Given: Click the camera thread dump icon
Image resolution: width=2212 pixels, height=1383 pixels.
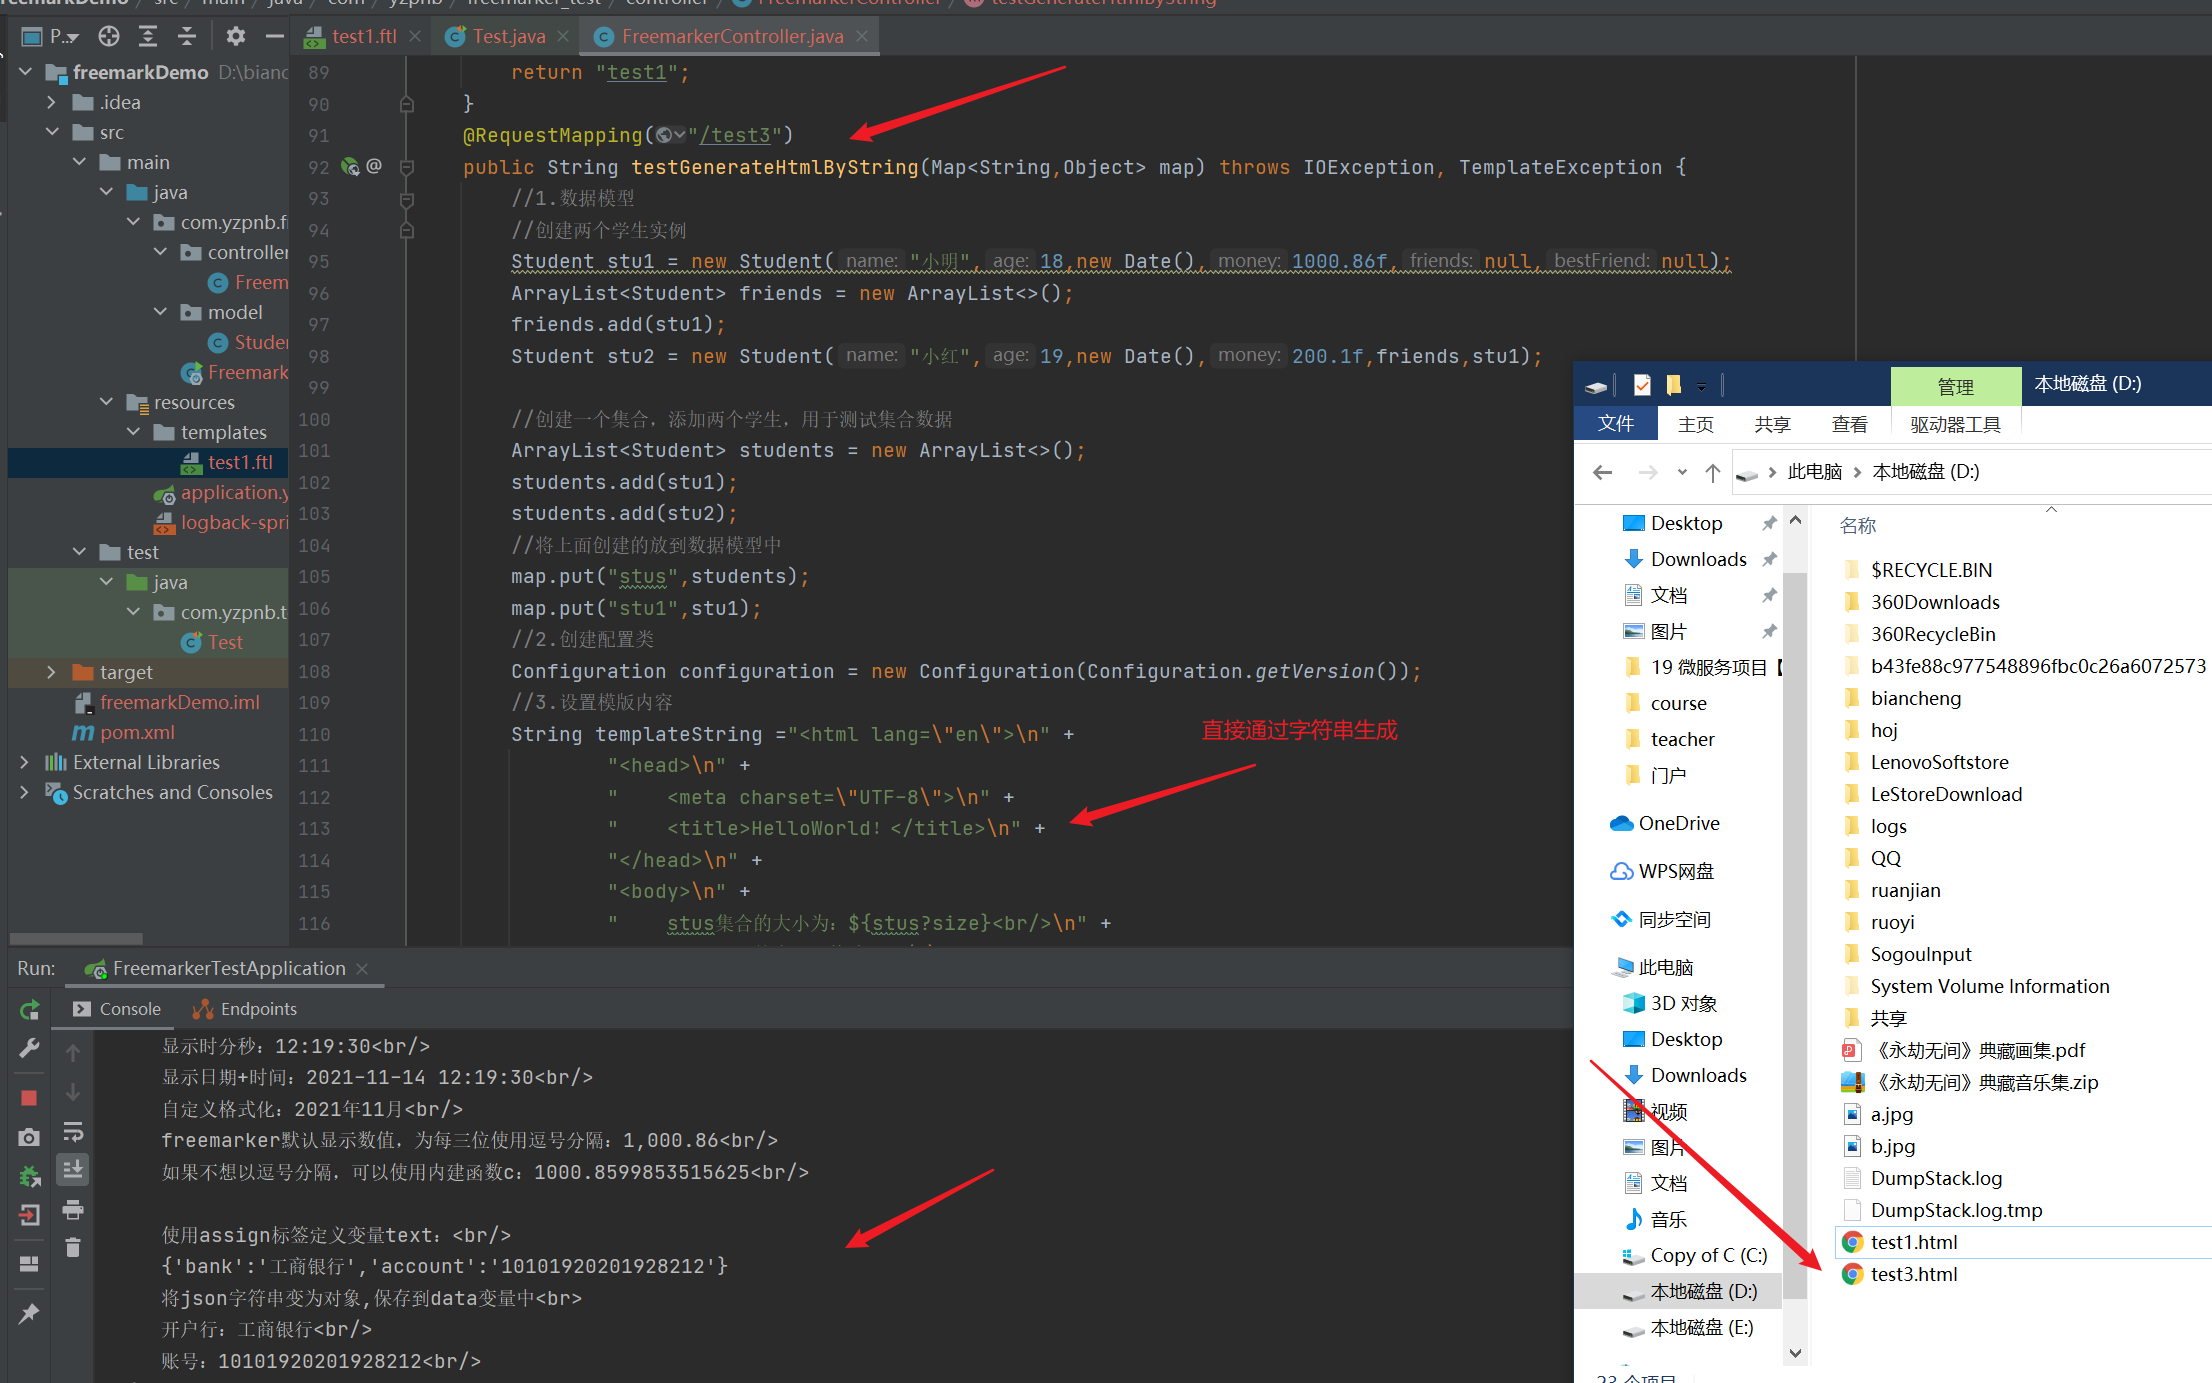Looking at the screenshot, I should pyautogui.click(x=29, y=1137).
